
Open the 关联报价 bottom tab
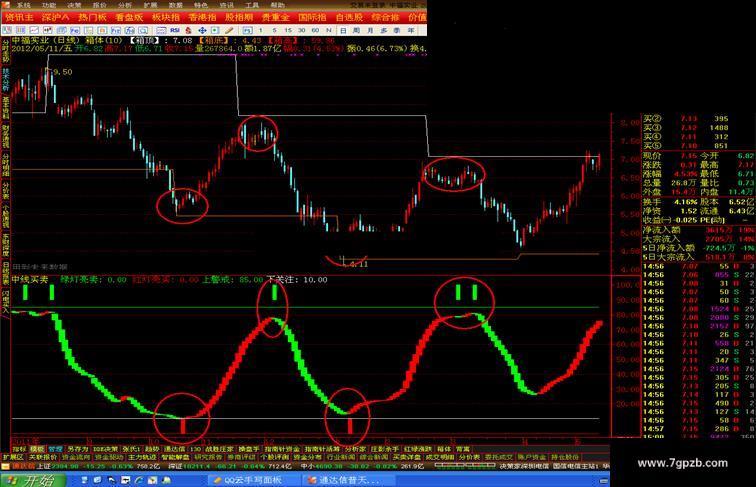(43, 457)
